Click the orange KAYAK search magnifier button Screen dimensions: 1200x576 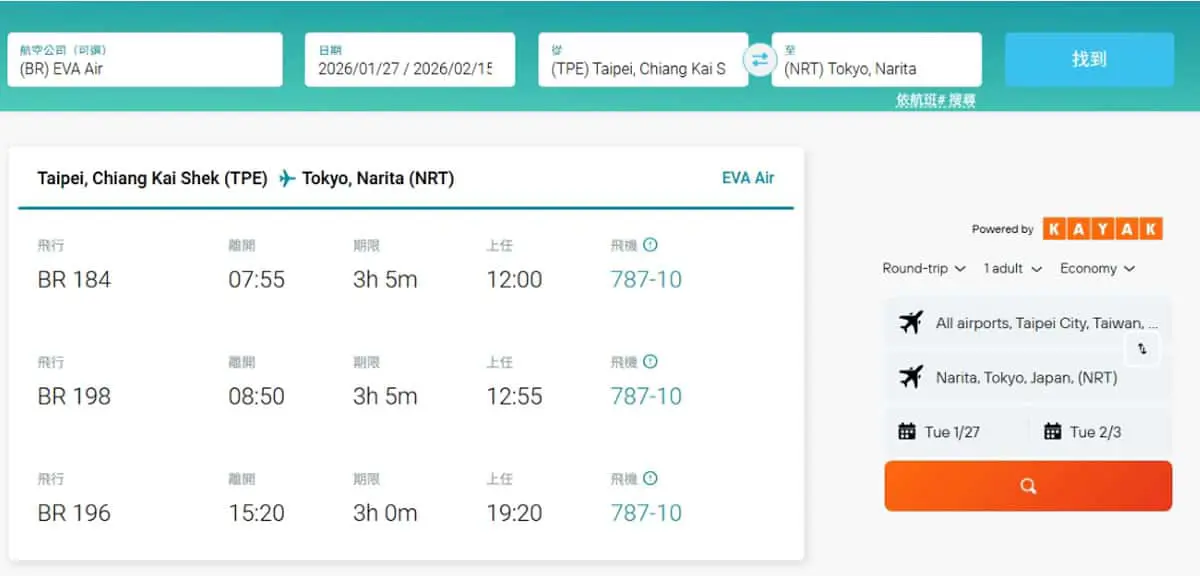coord(1028,486)
